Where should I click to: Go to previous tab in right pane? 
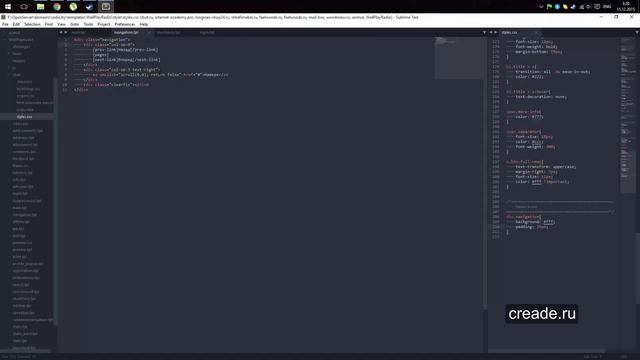[491, 33]
